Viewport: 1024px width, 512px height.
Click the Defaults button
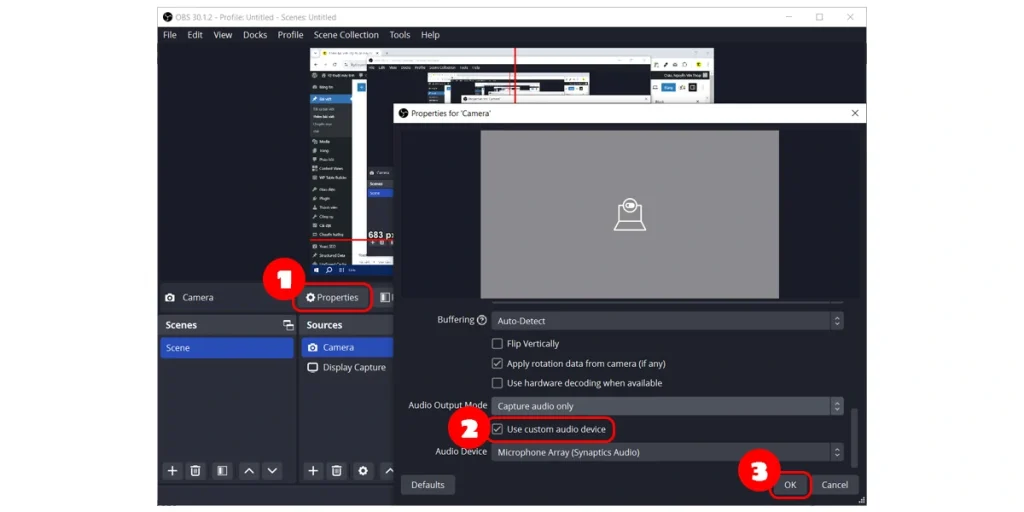(427, 485)
